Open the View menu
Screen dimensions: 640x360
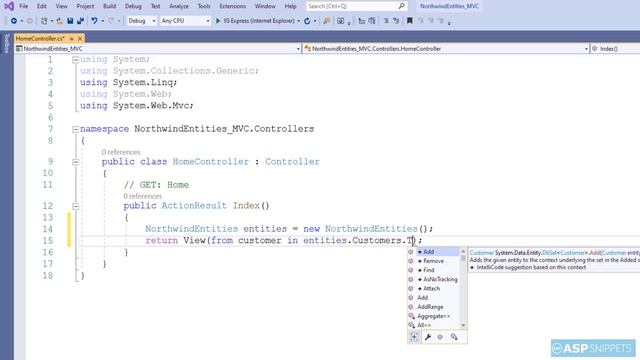click(61, 6)
